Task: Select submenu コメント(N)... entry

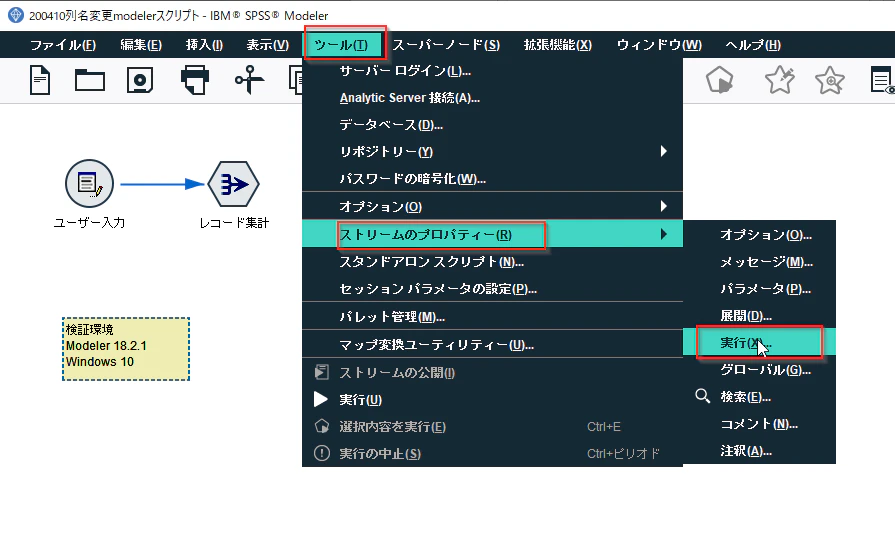Action: 759,424
